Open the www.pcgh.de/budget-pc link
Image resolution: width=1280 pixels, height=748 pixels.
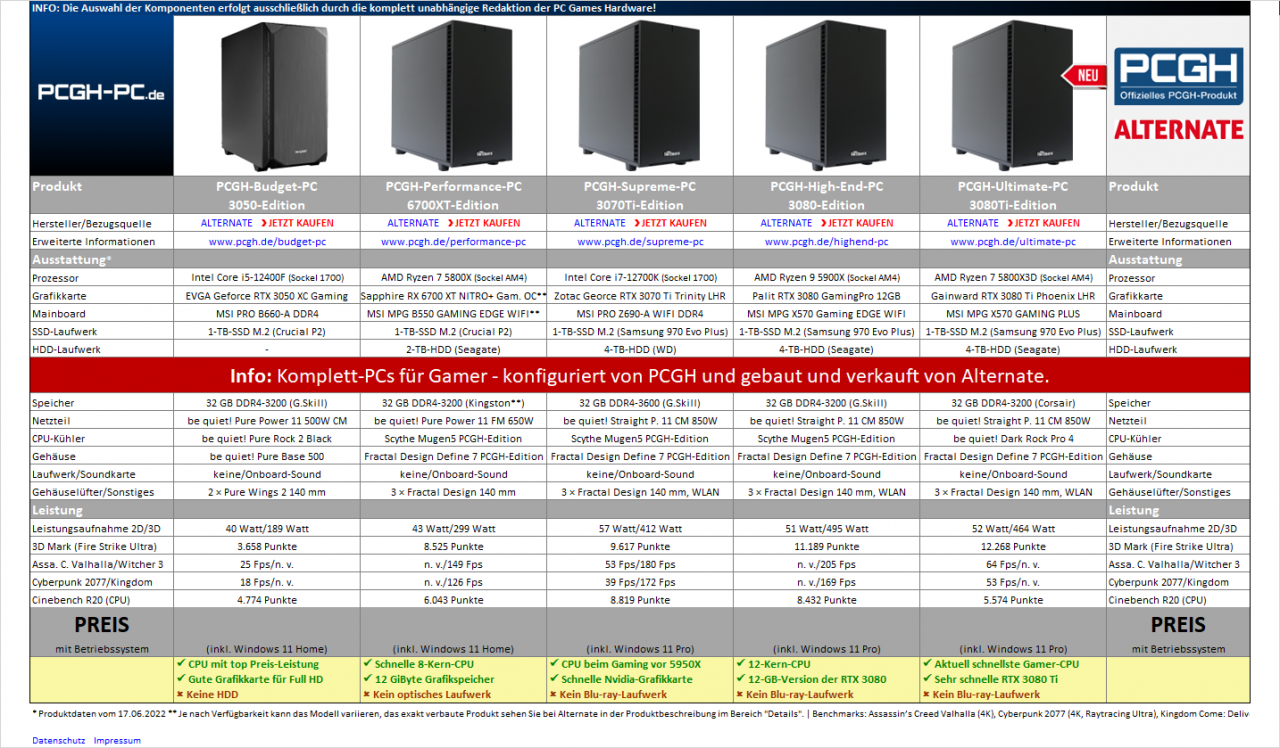pos(267,242)
